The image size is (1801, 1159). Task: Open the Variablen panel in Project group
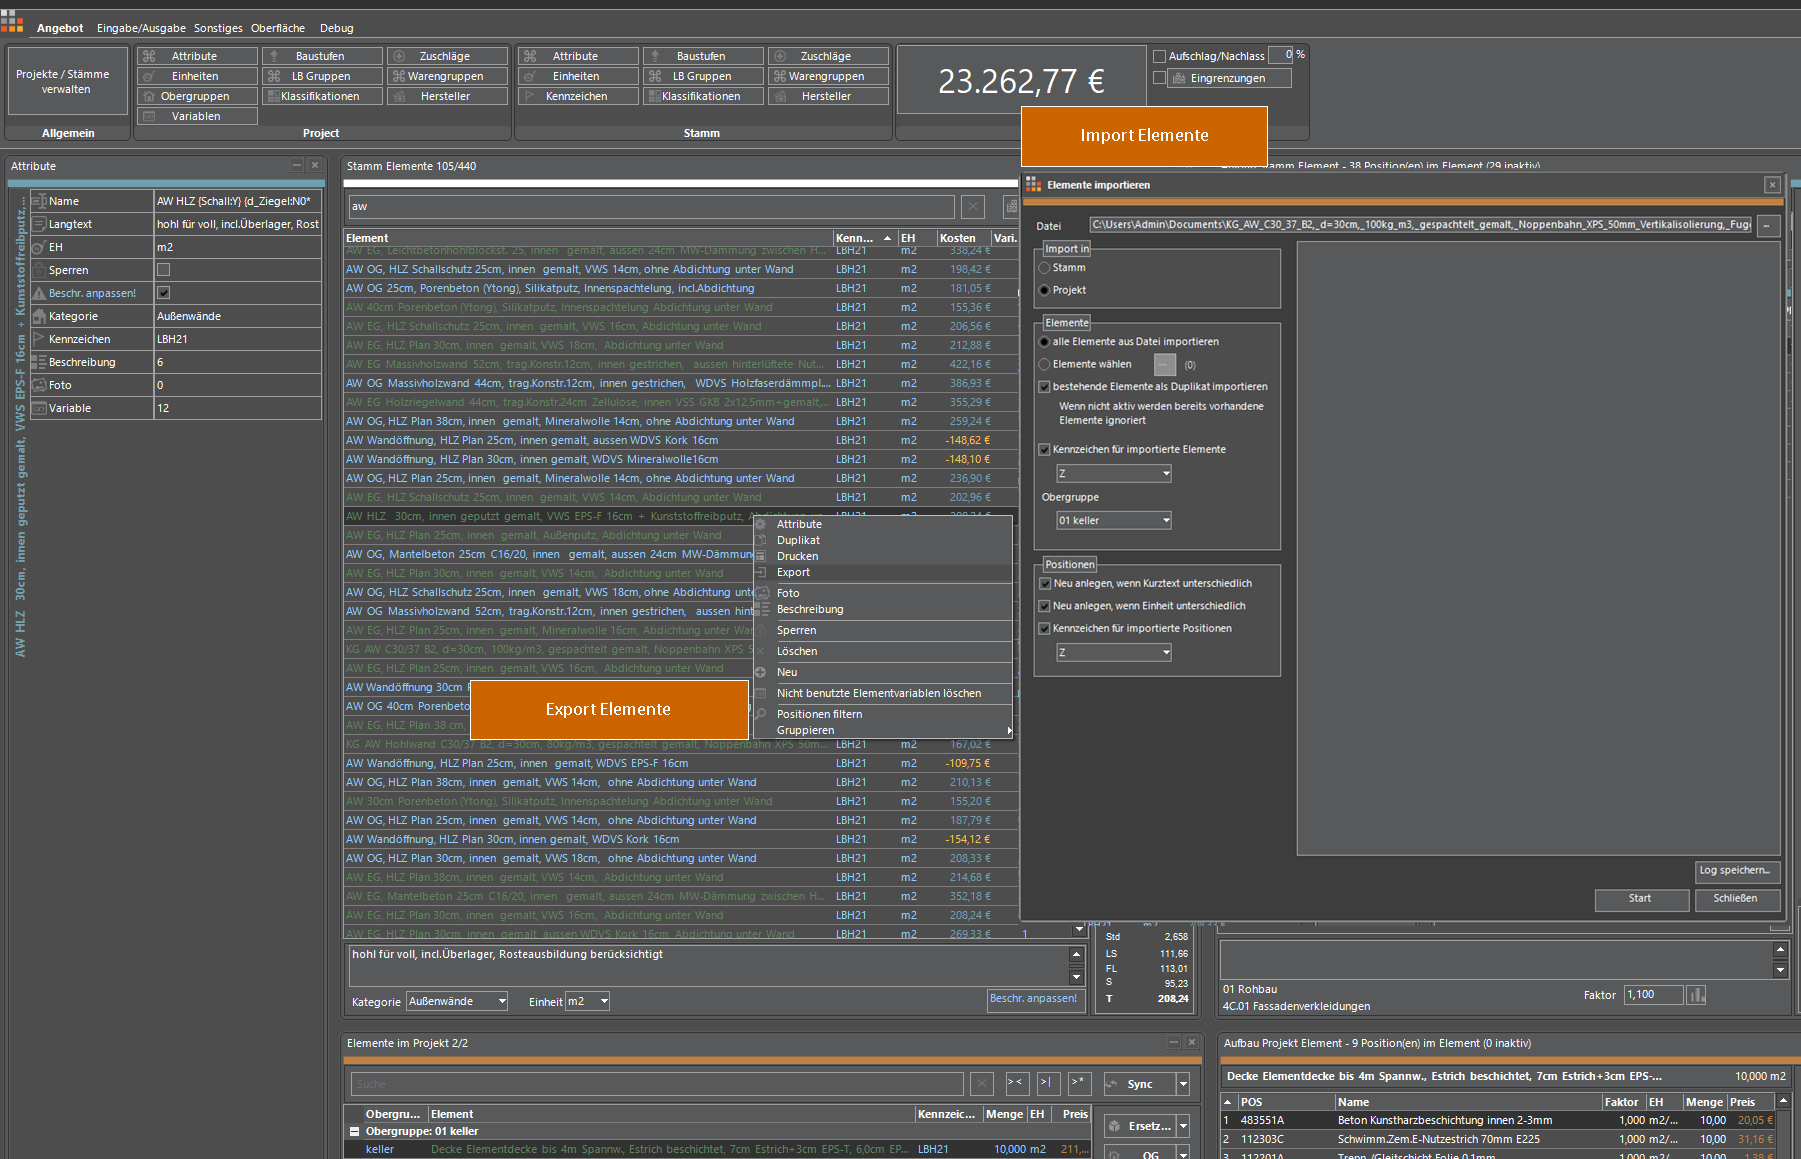pyautogui.click(x=196, y=115)
